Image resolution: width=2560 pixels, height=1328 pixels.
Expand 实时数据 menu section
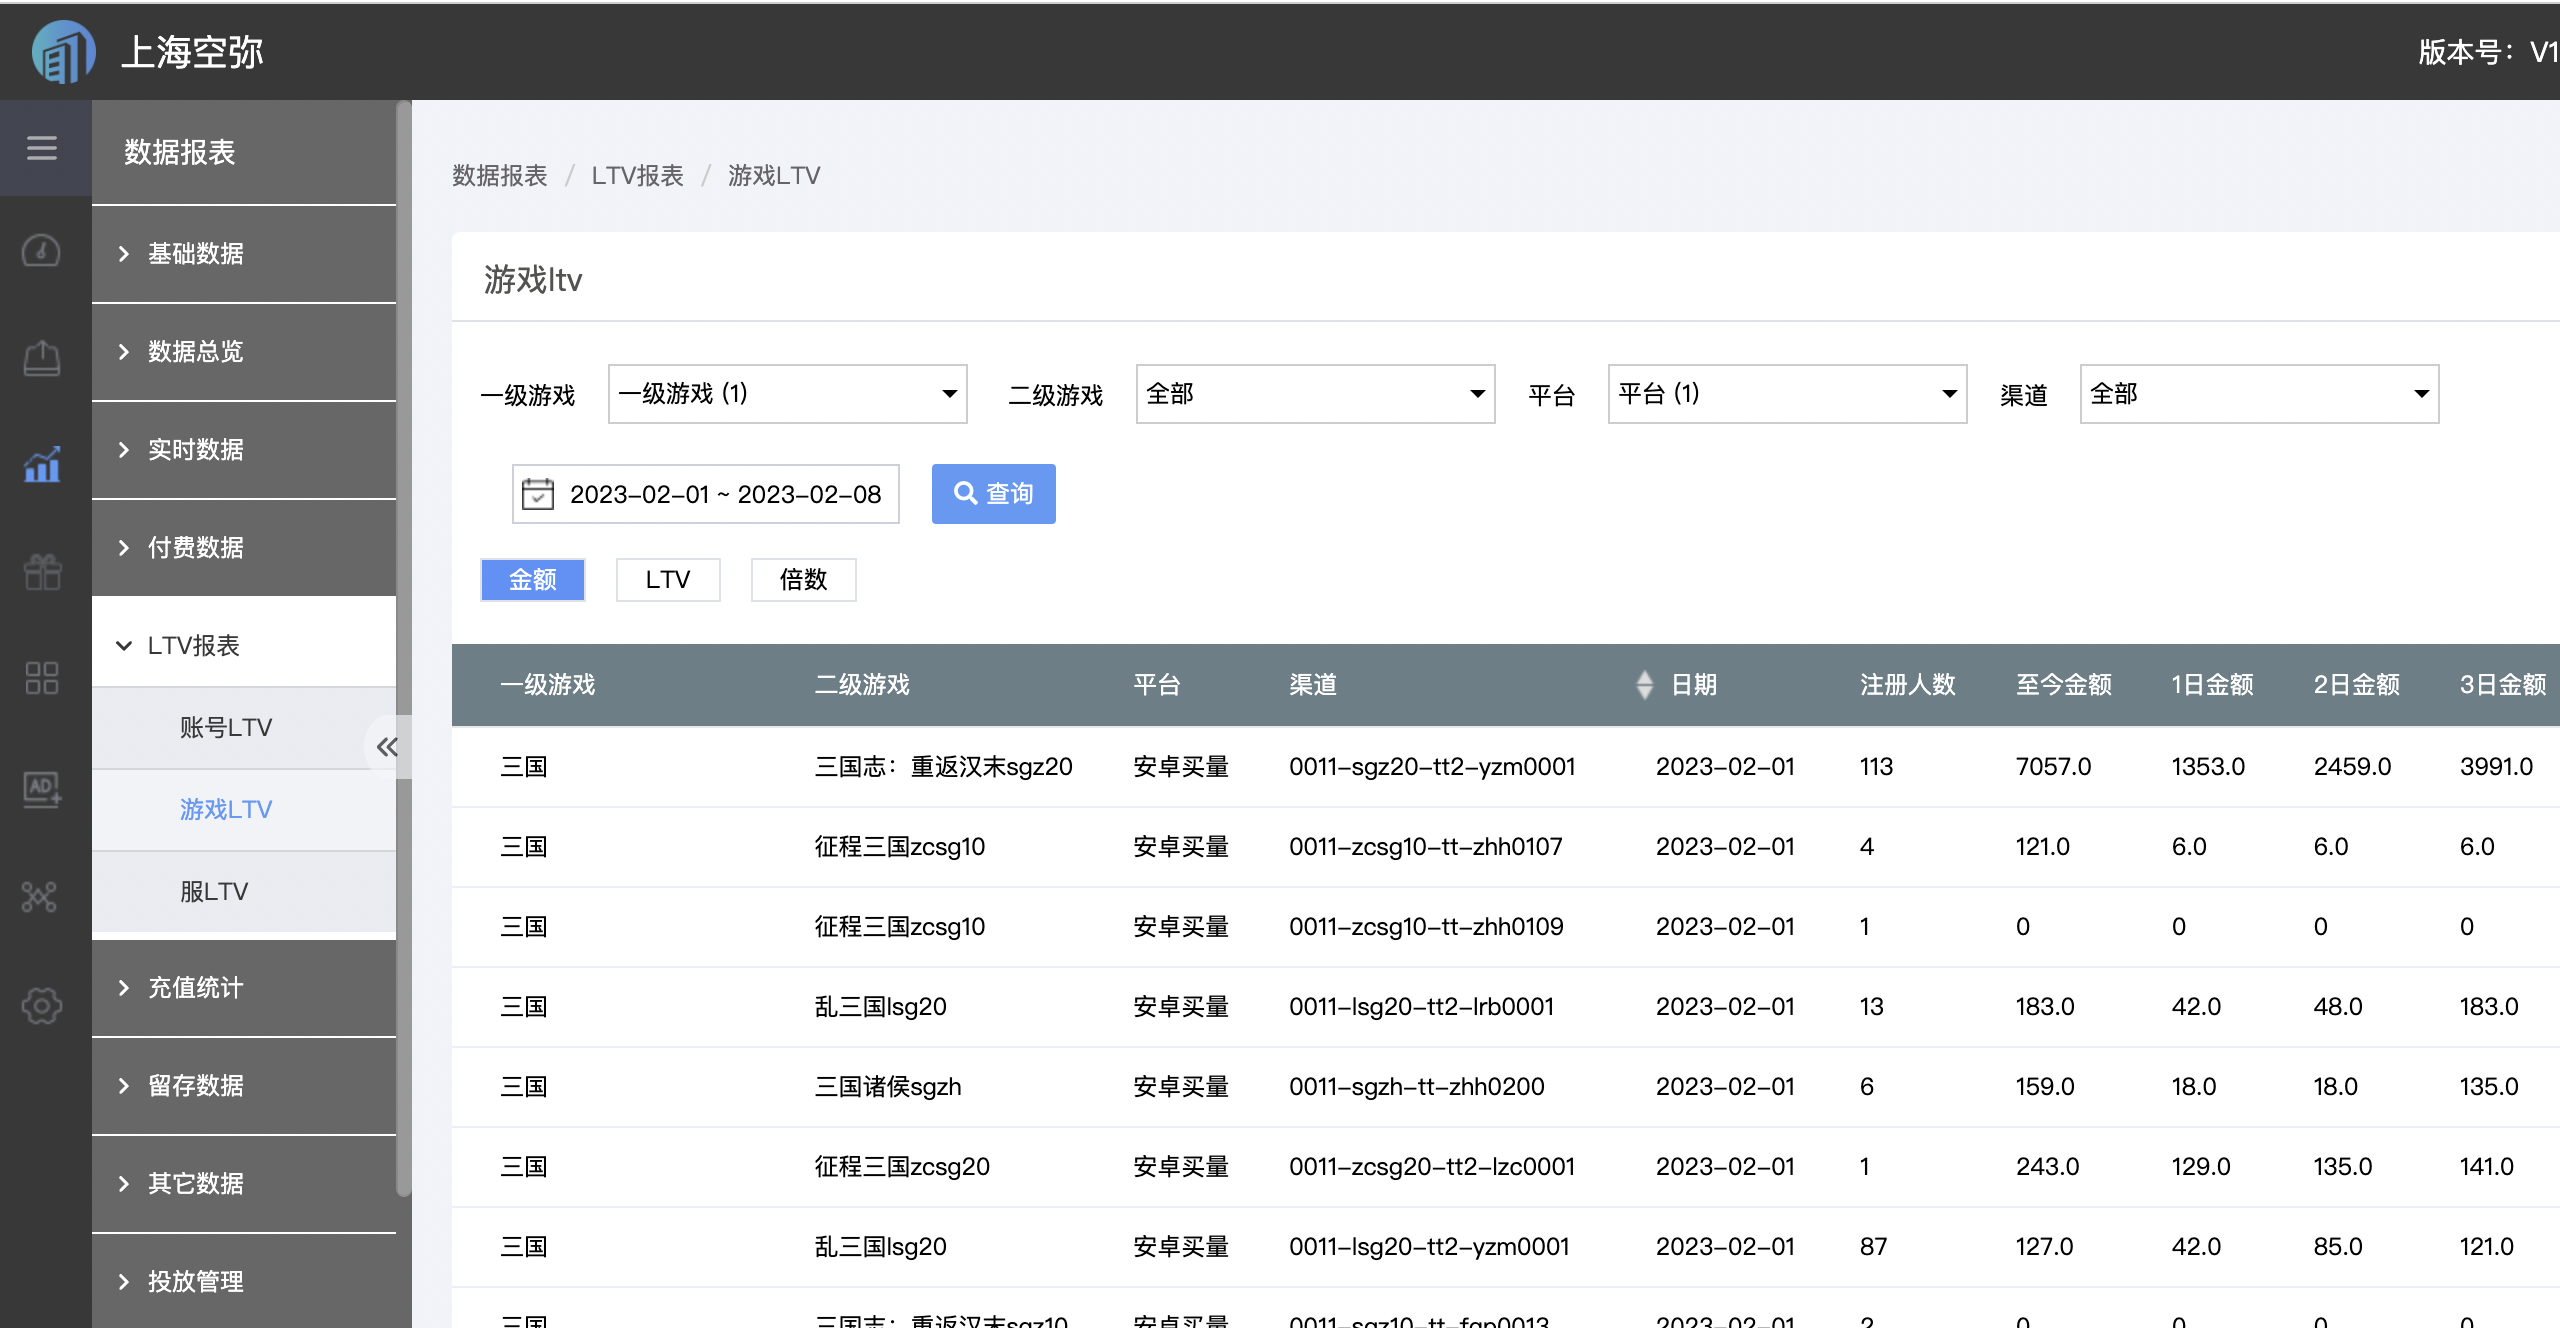(244, 450)
